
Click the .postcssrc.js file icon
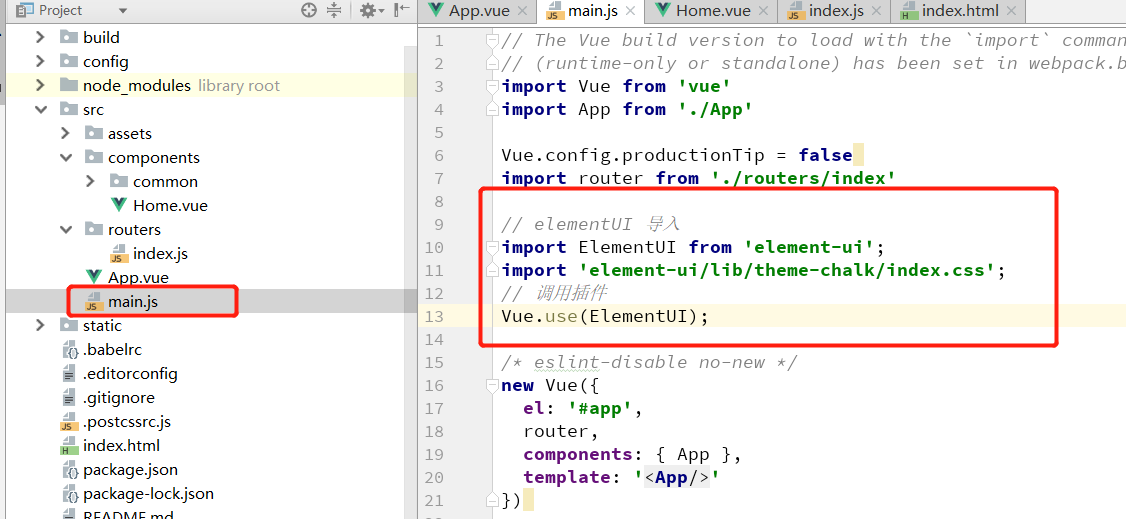[70, 422]
